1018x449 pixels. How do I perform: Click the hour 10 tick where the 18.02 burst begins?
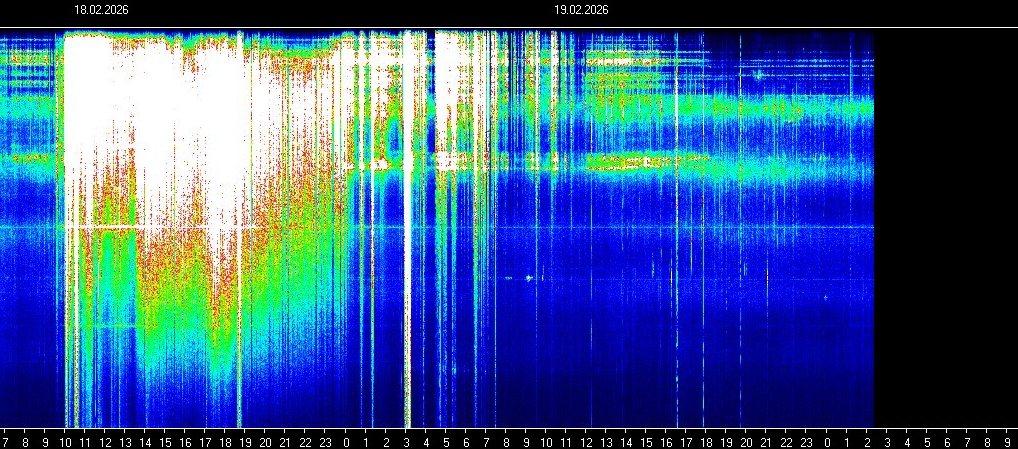(x=66, y=440)
